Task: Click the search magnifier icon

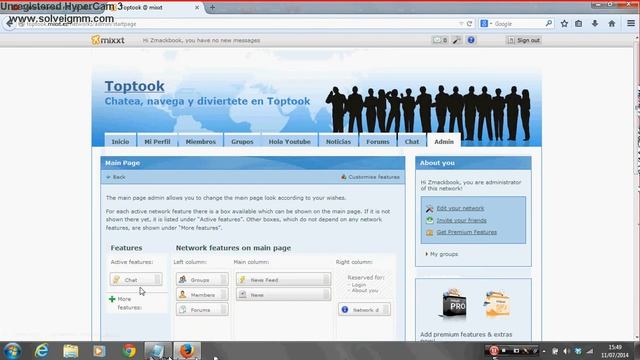Action: click(x=549, y=24)
